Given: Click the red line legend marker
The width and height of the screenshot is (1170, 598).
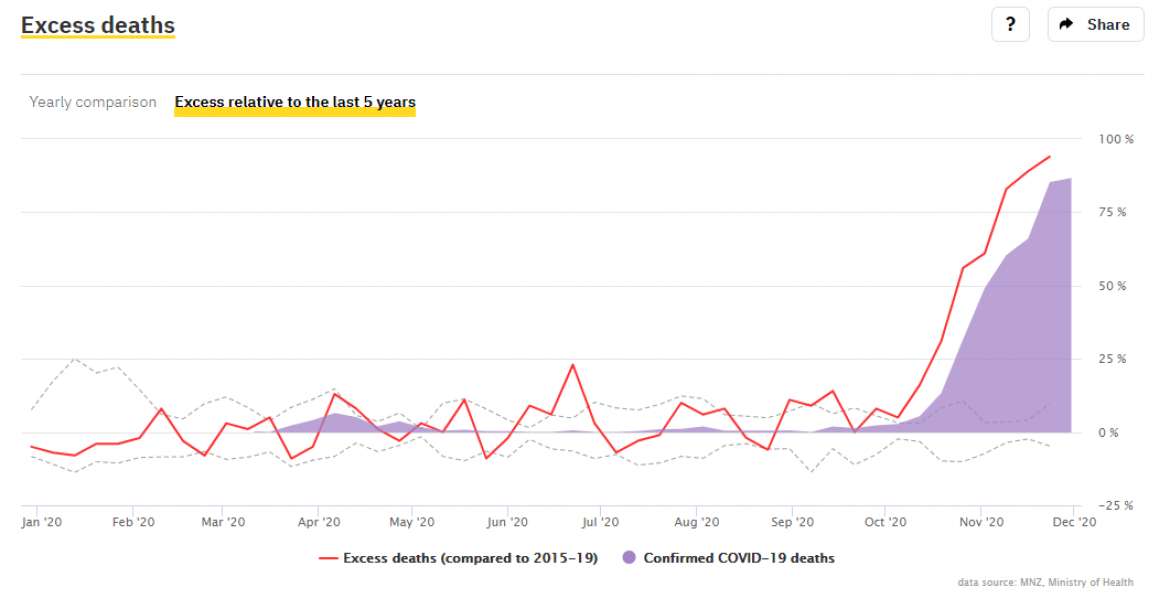Looking at the screenshot, I should click(329, 558).
